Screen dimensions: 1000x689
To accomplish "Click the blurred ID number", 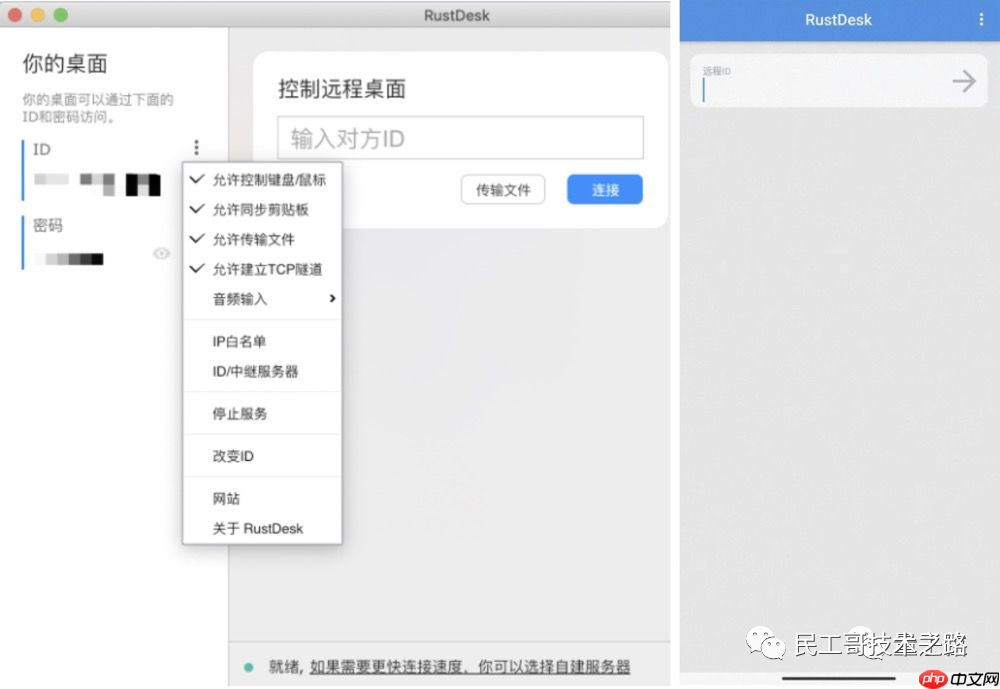I will coord(97,183).
